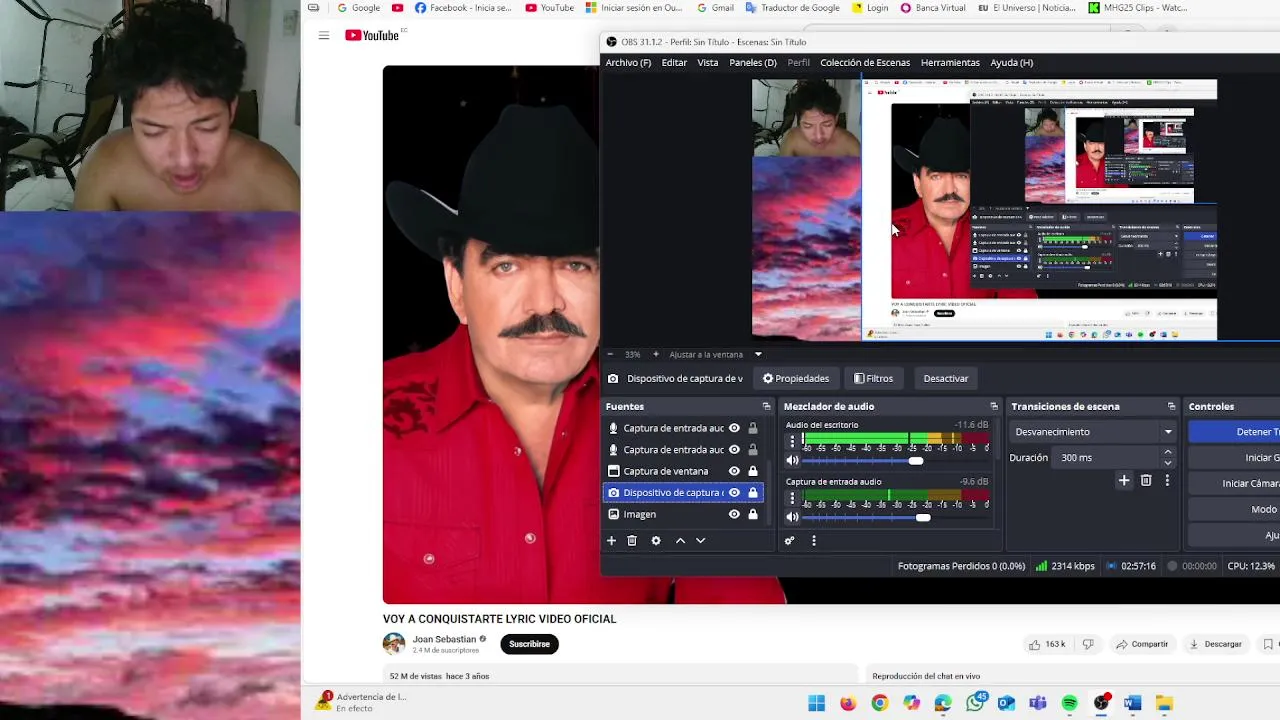Open the Editar menu
Image resolution: width=1280 pixels, height=720 pixels.
(x=674, y=62)
